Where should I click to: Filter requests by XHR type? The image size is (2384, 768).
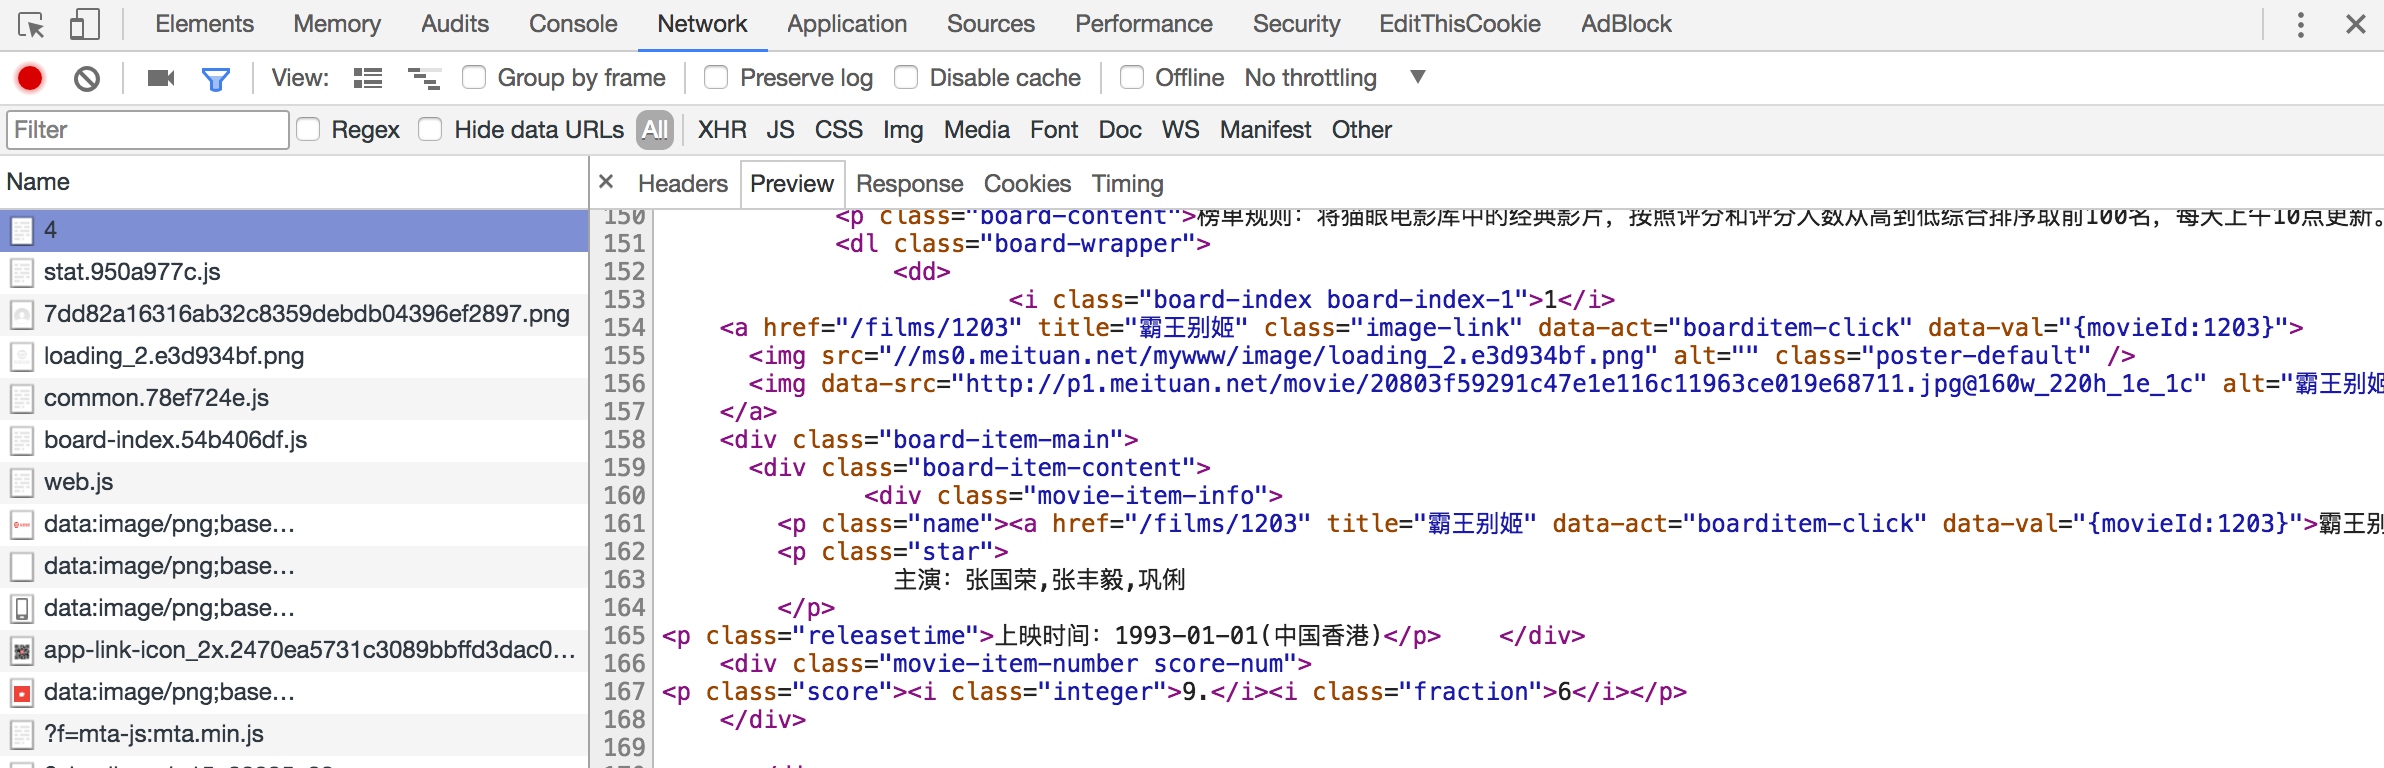722,130
